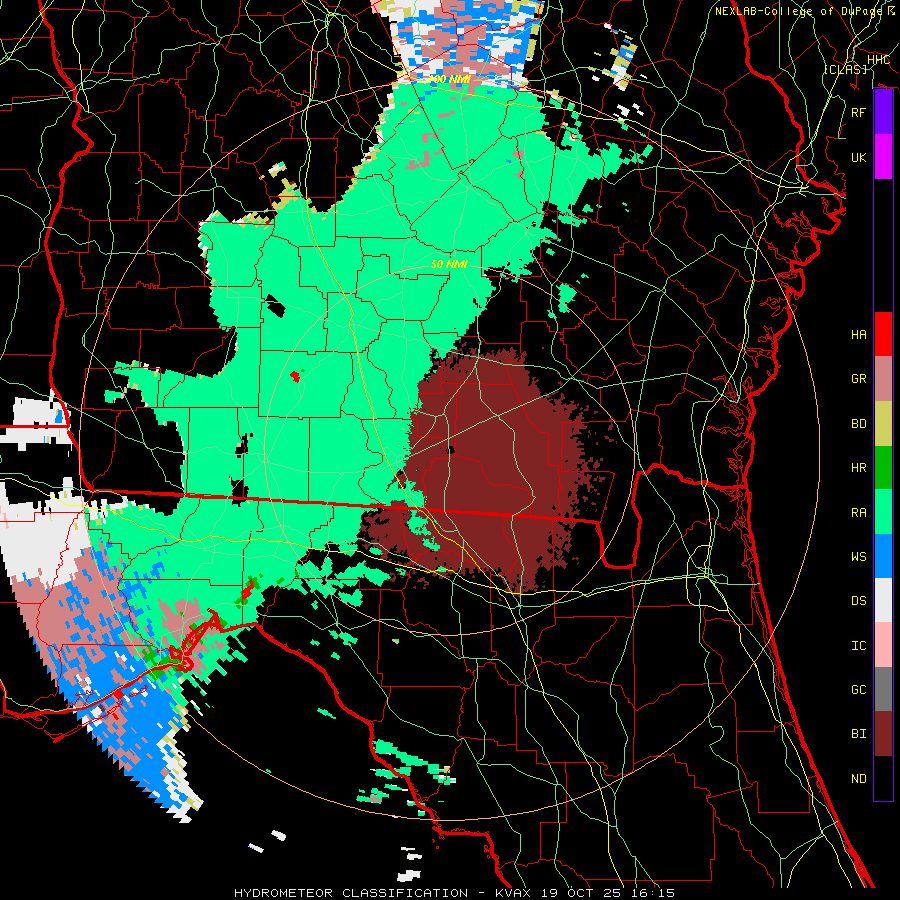
Task: Click the GR legend label
Action: (858, 379)
